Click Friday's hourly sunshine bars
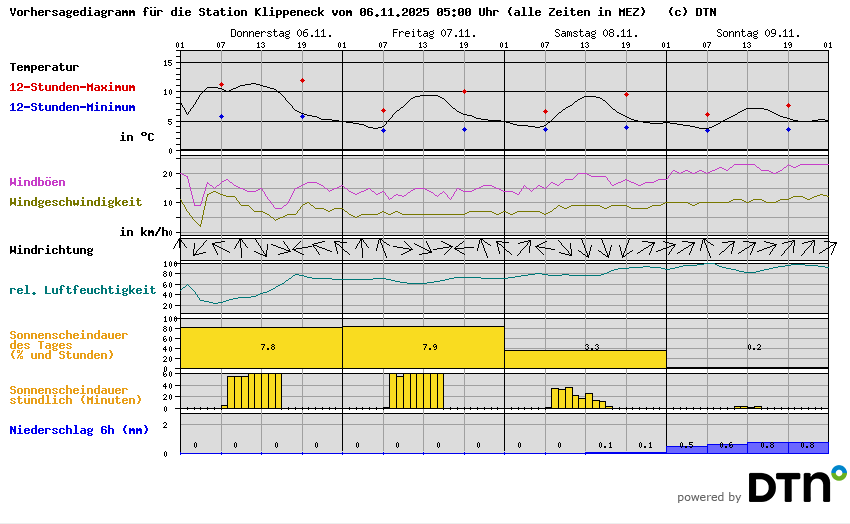 tap(414, 391)
